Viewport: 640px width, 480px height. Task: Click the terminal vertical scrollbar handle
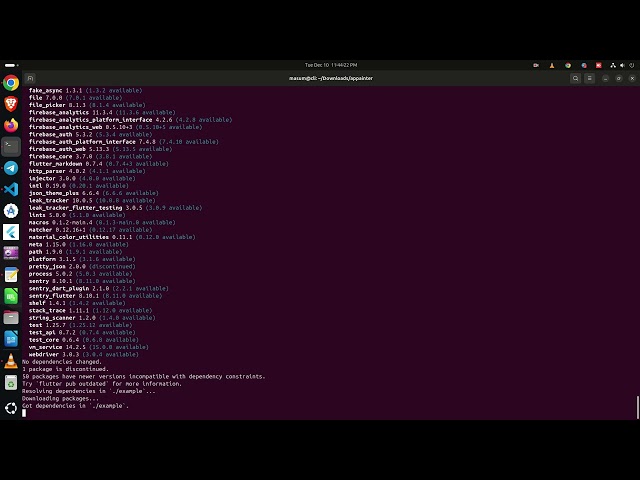[637, 407]
